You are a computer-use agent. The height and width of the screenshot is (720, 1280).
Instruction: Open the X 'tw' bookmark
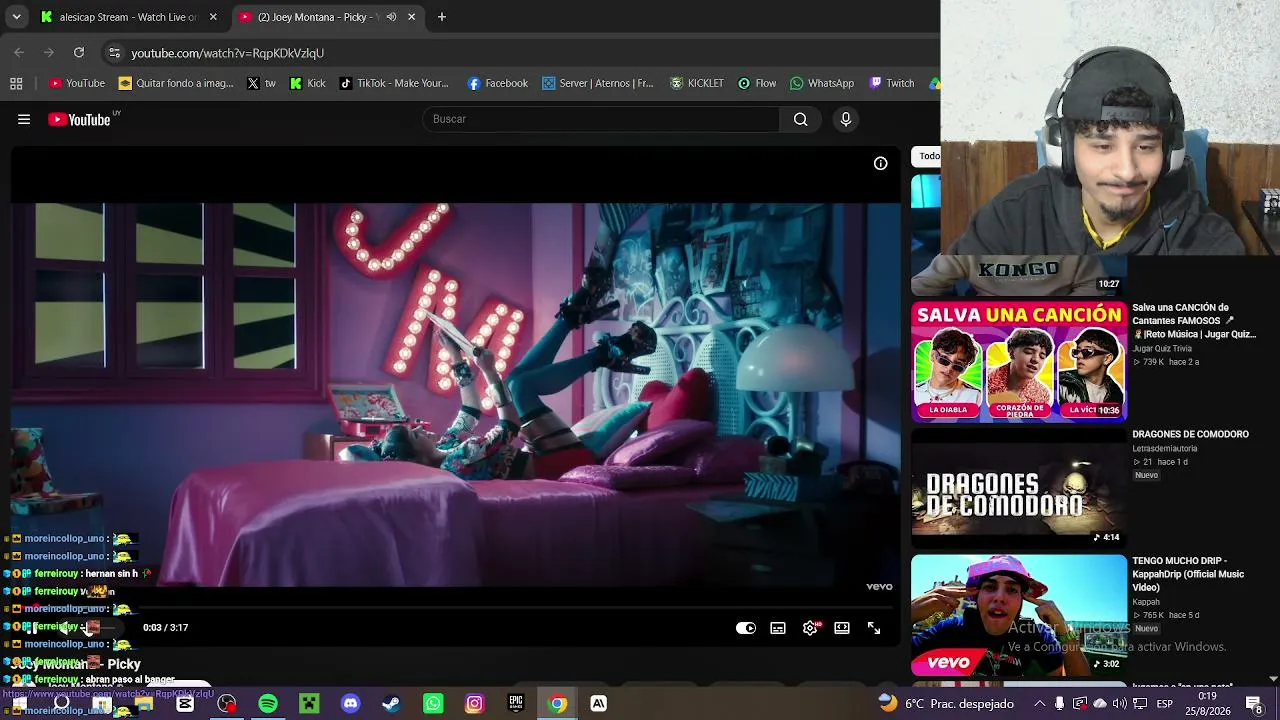pyautogui.click(x=262, y=84)
